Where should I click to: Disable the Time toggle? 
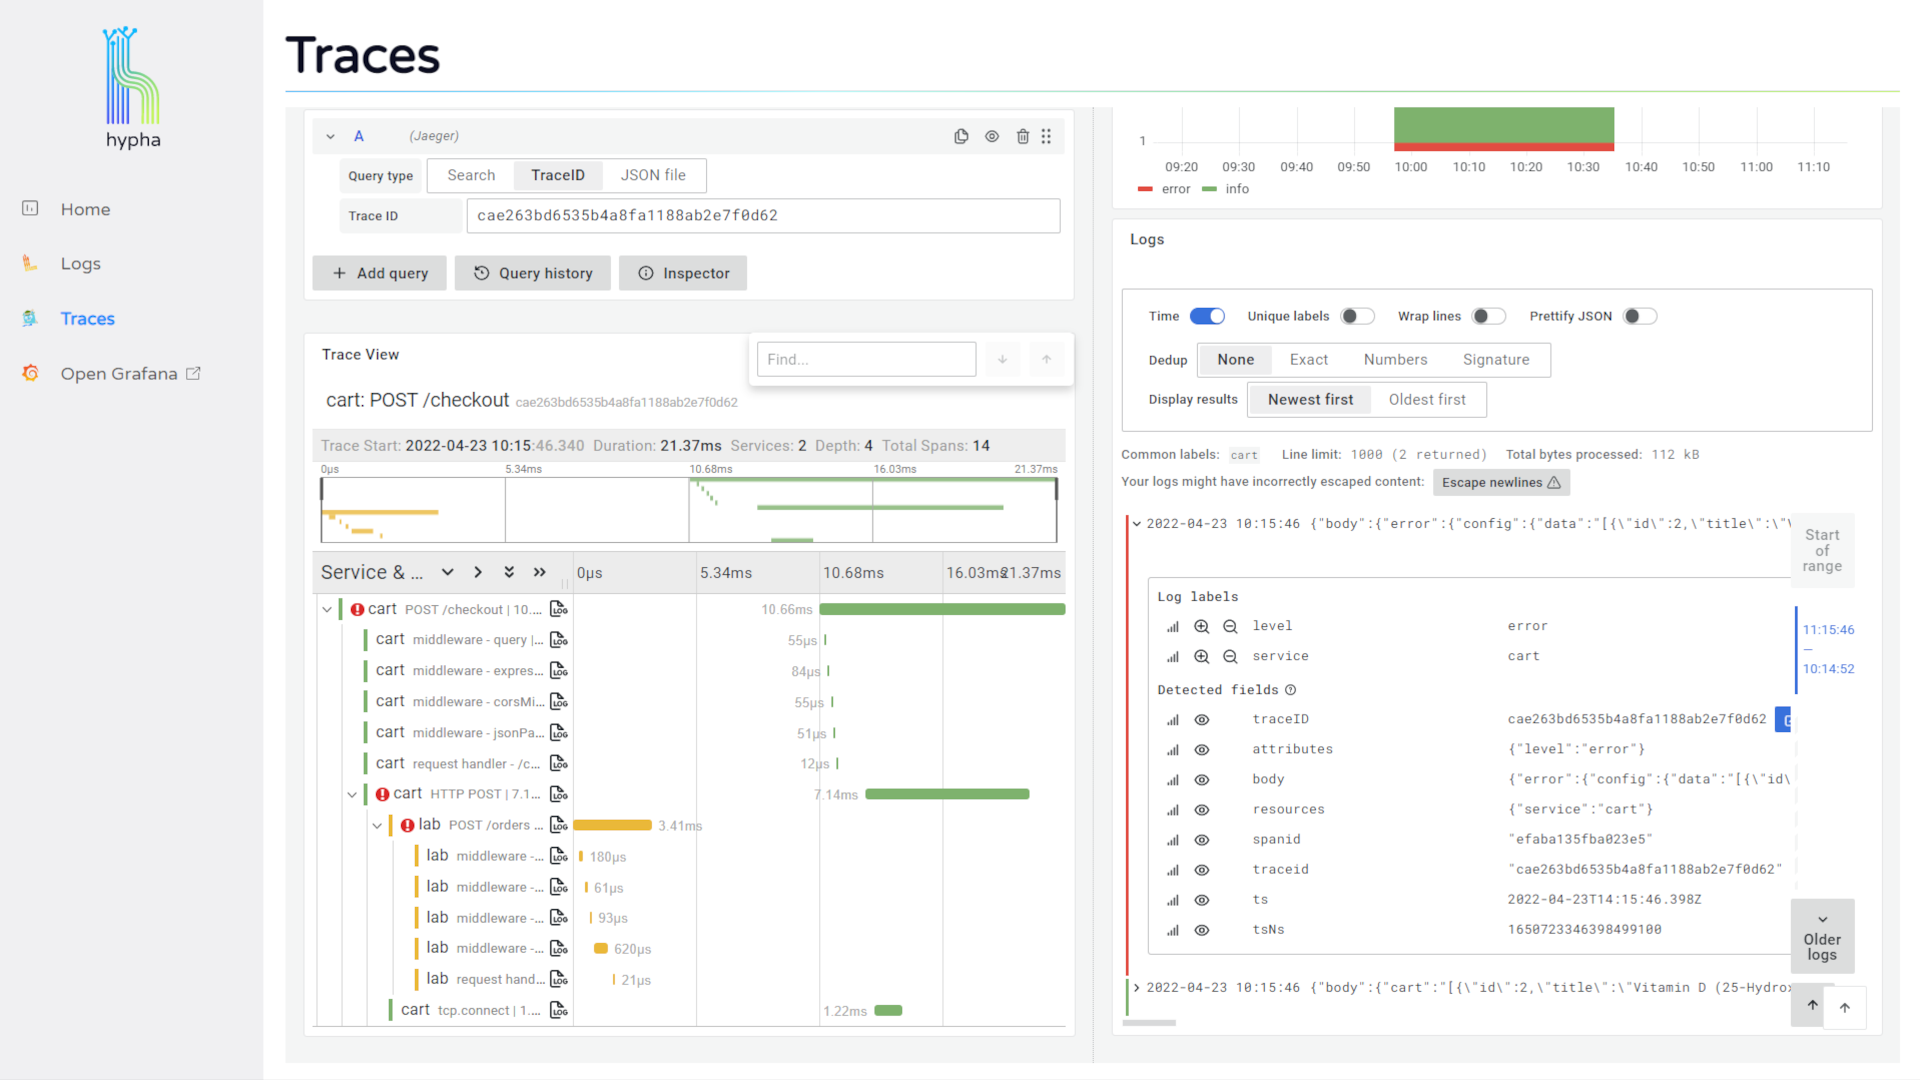click(1207, 316)
